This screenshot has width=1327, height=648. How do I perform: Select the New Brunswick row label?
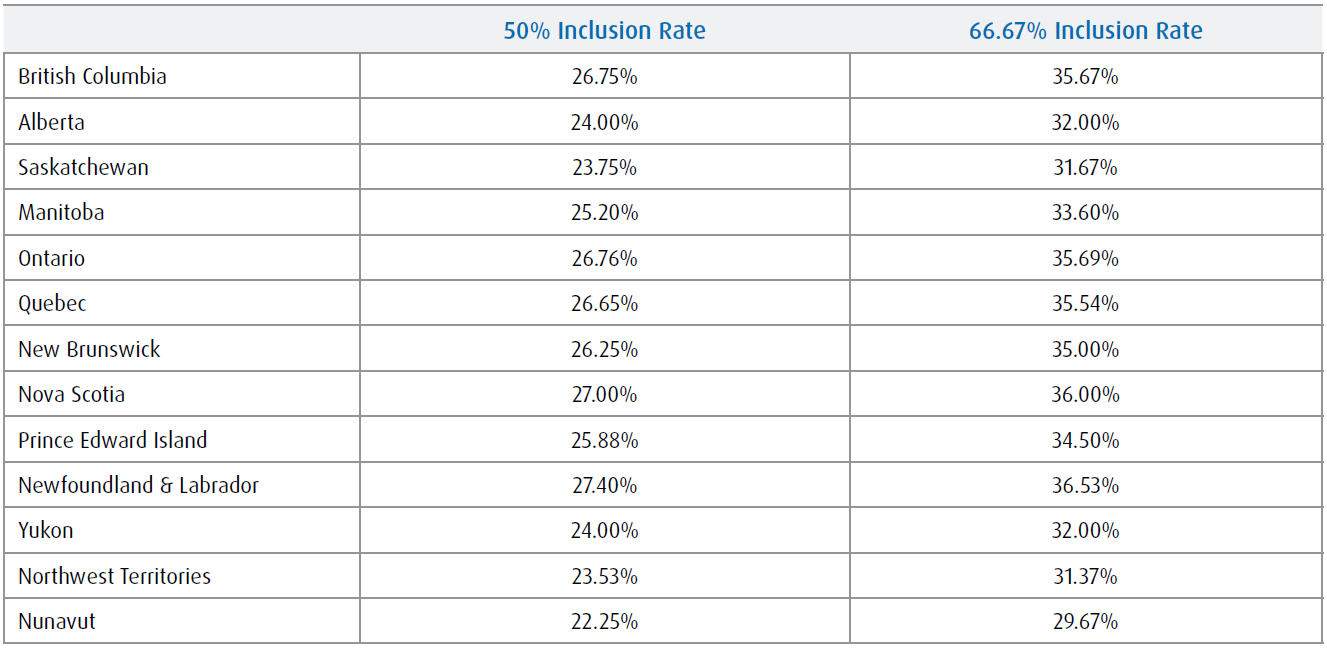tap(89, 350)
